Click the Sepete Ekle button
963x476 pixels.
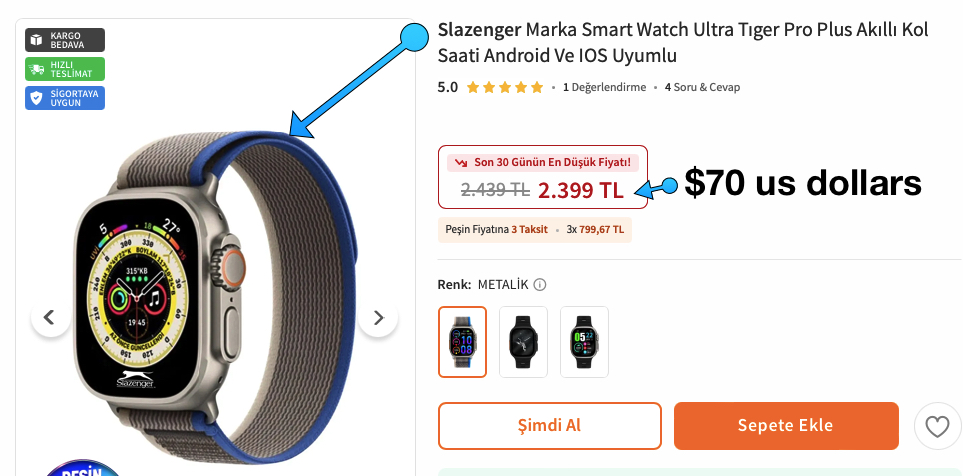click(786, 426)
